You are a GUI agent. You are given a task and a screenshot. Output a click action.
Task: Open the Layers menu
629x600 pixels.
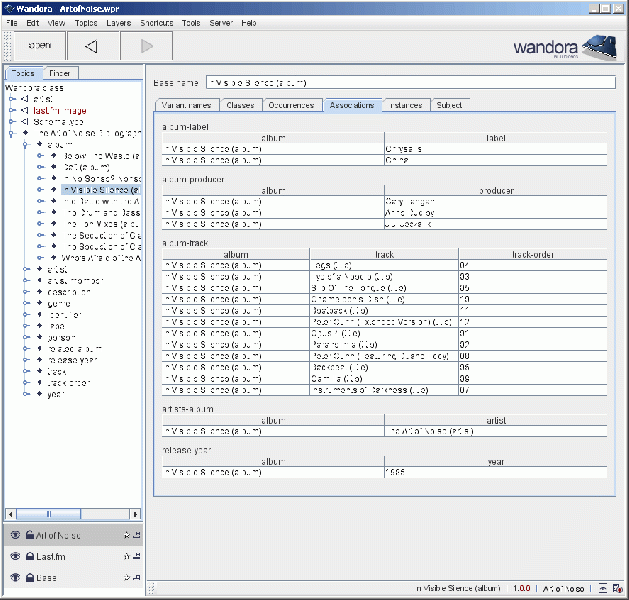tap(118, 22)
